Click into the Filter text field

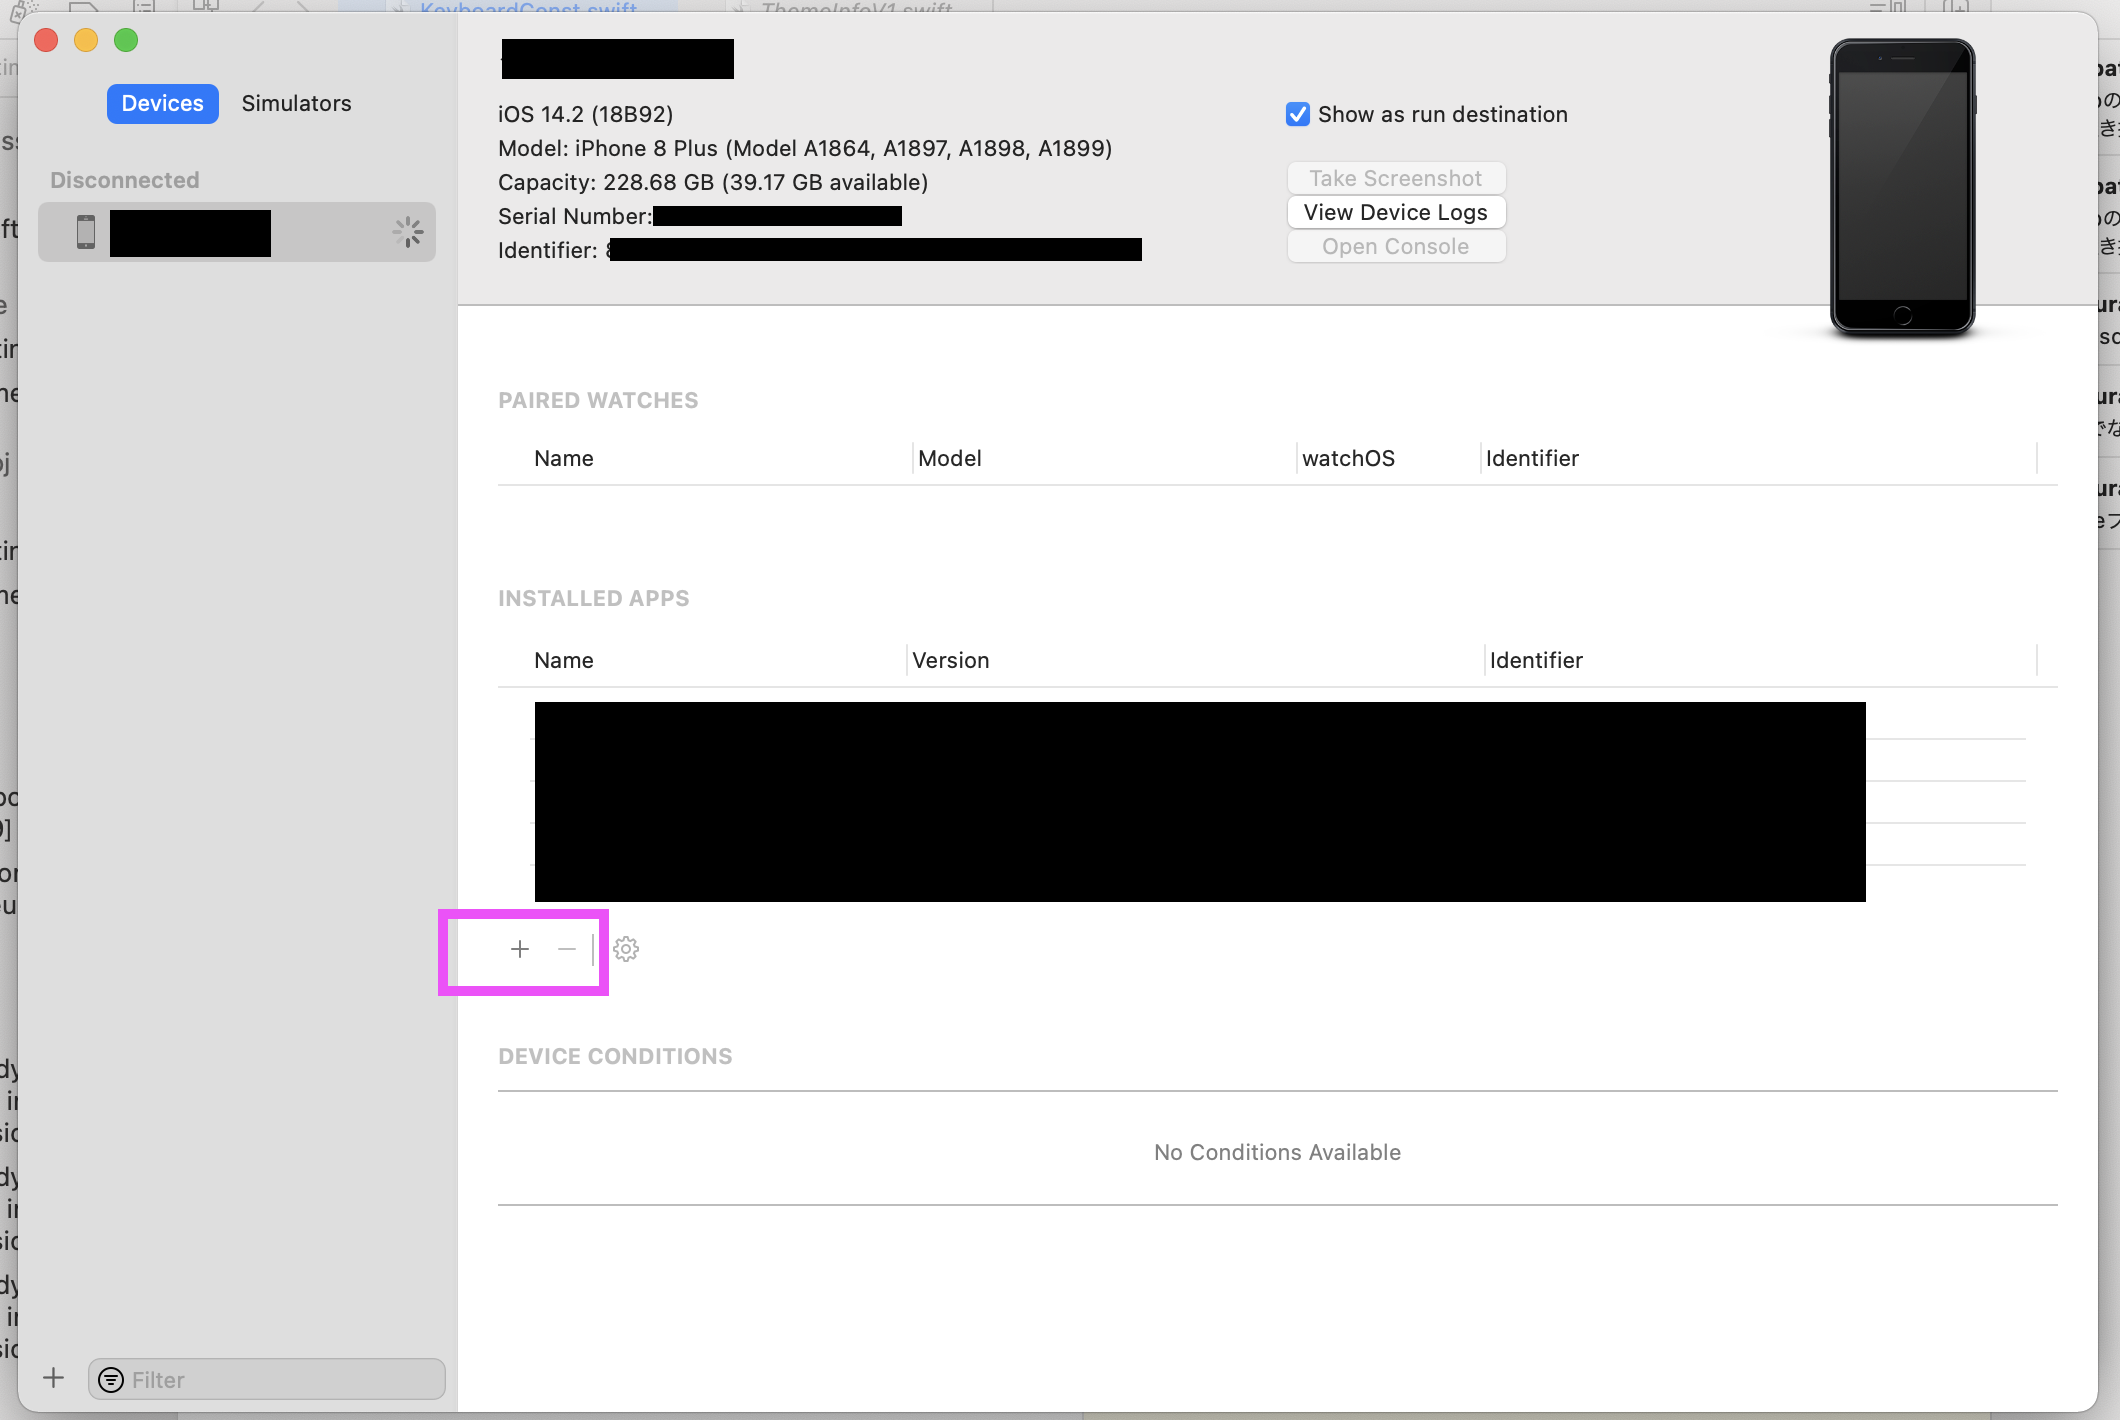280,1380
